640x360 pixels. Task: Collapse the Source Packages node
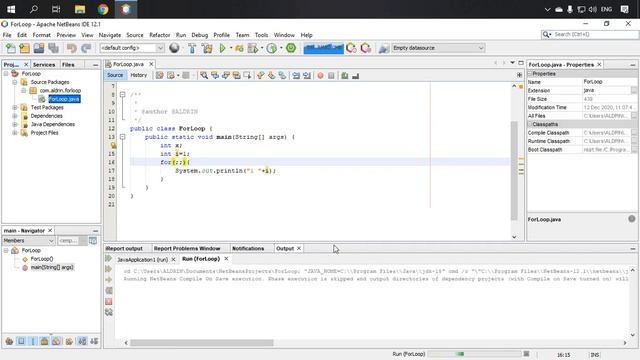[x=15, y=82]
